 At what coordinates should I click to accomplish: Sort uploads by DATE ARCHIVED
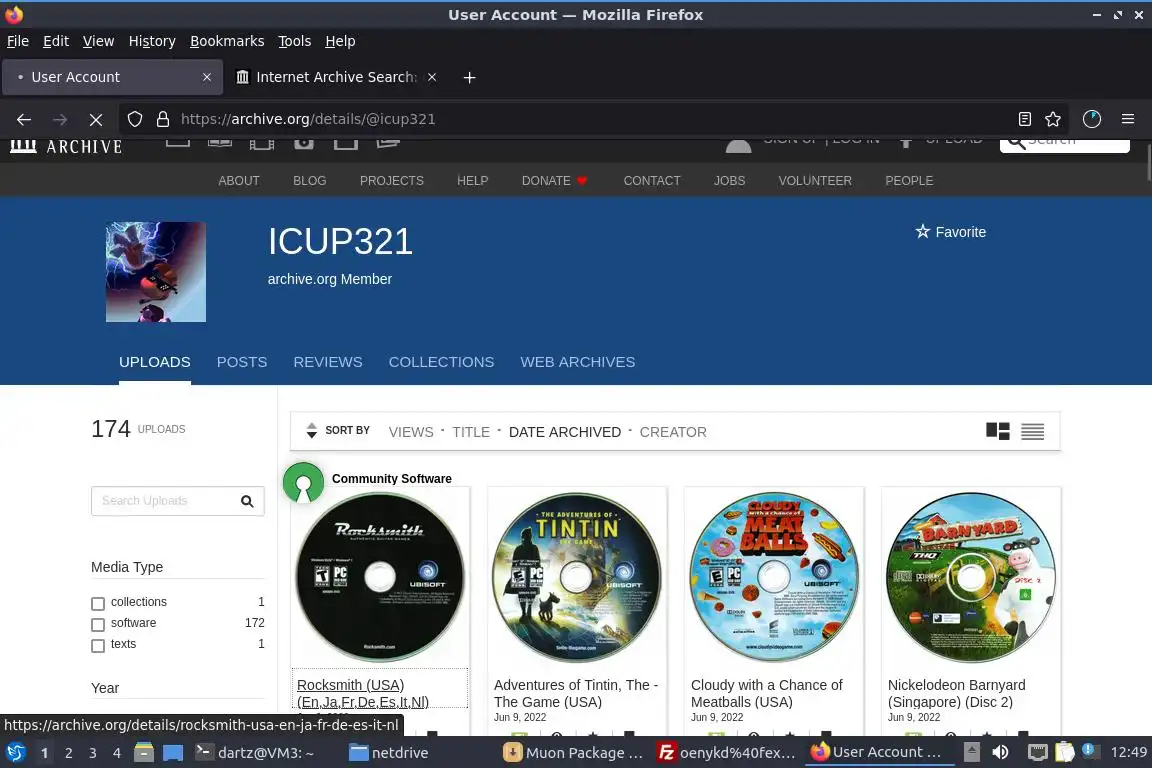564,432
